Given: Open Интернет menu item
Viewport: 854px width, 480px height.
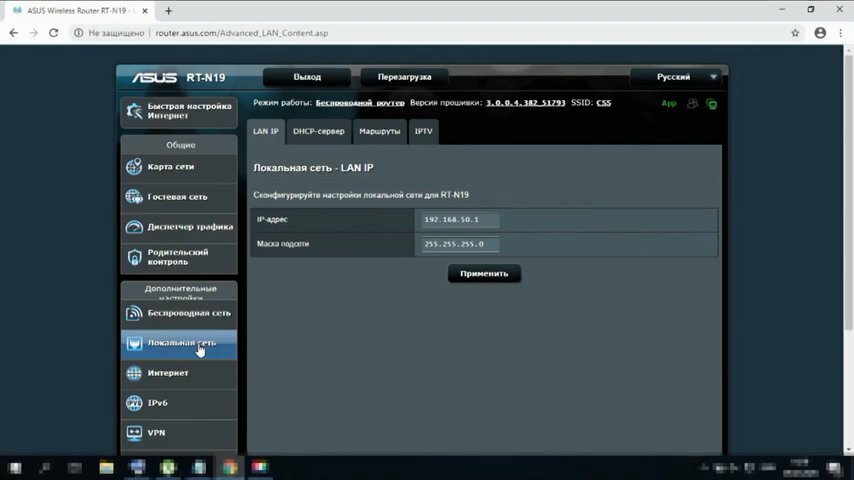Looking at the screenshot, I should (179, 373).
